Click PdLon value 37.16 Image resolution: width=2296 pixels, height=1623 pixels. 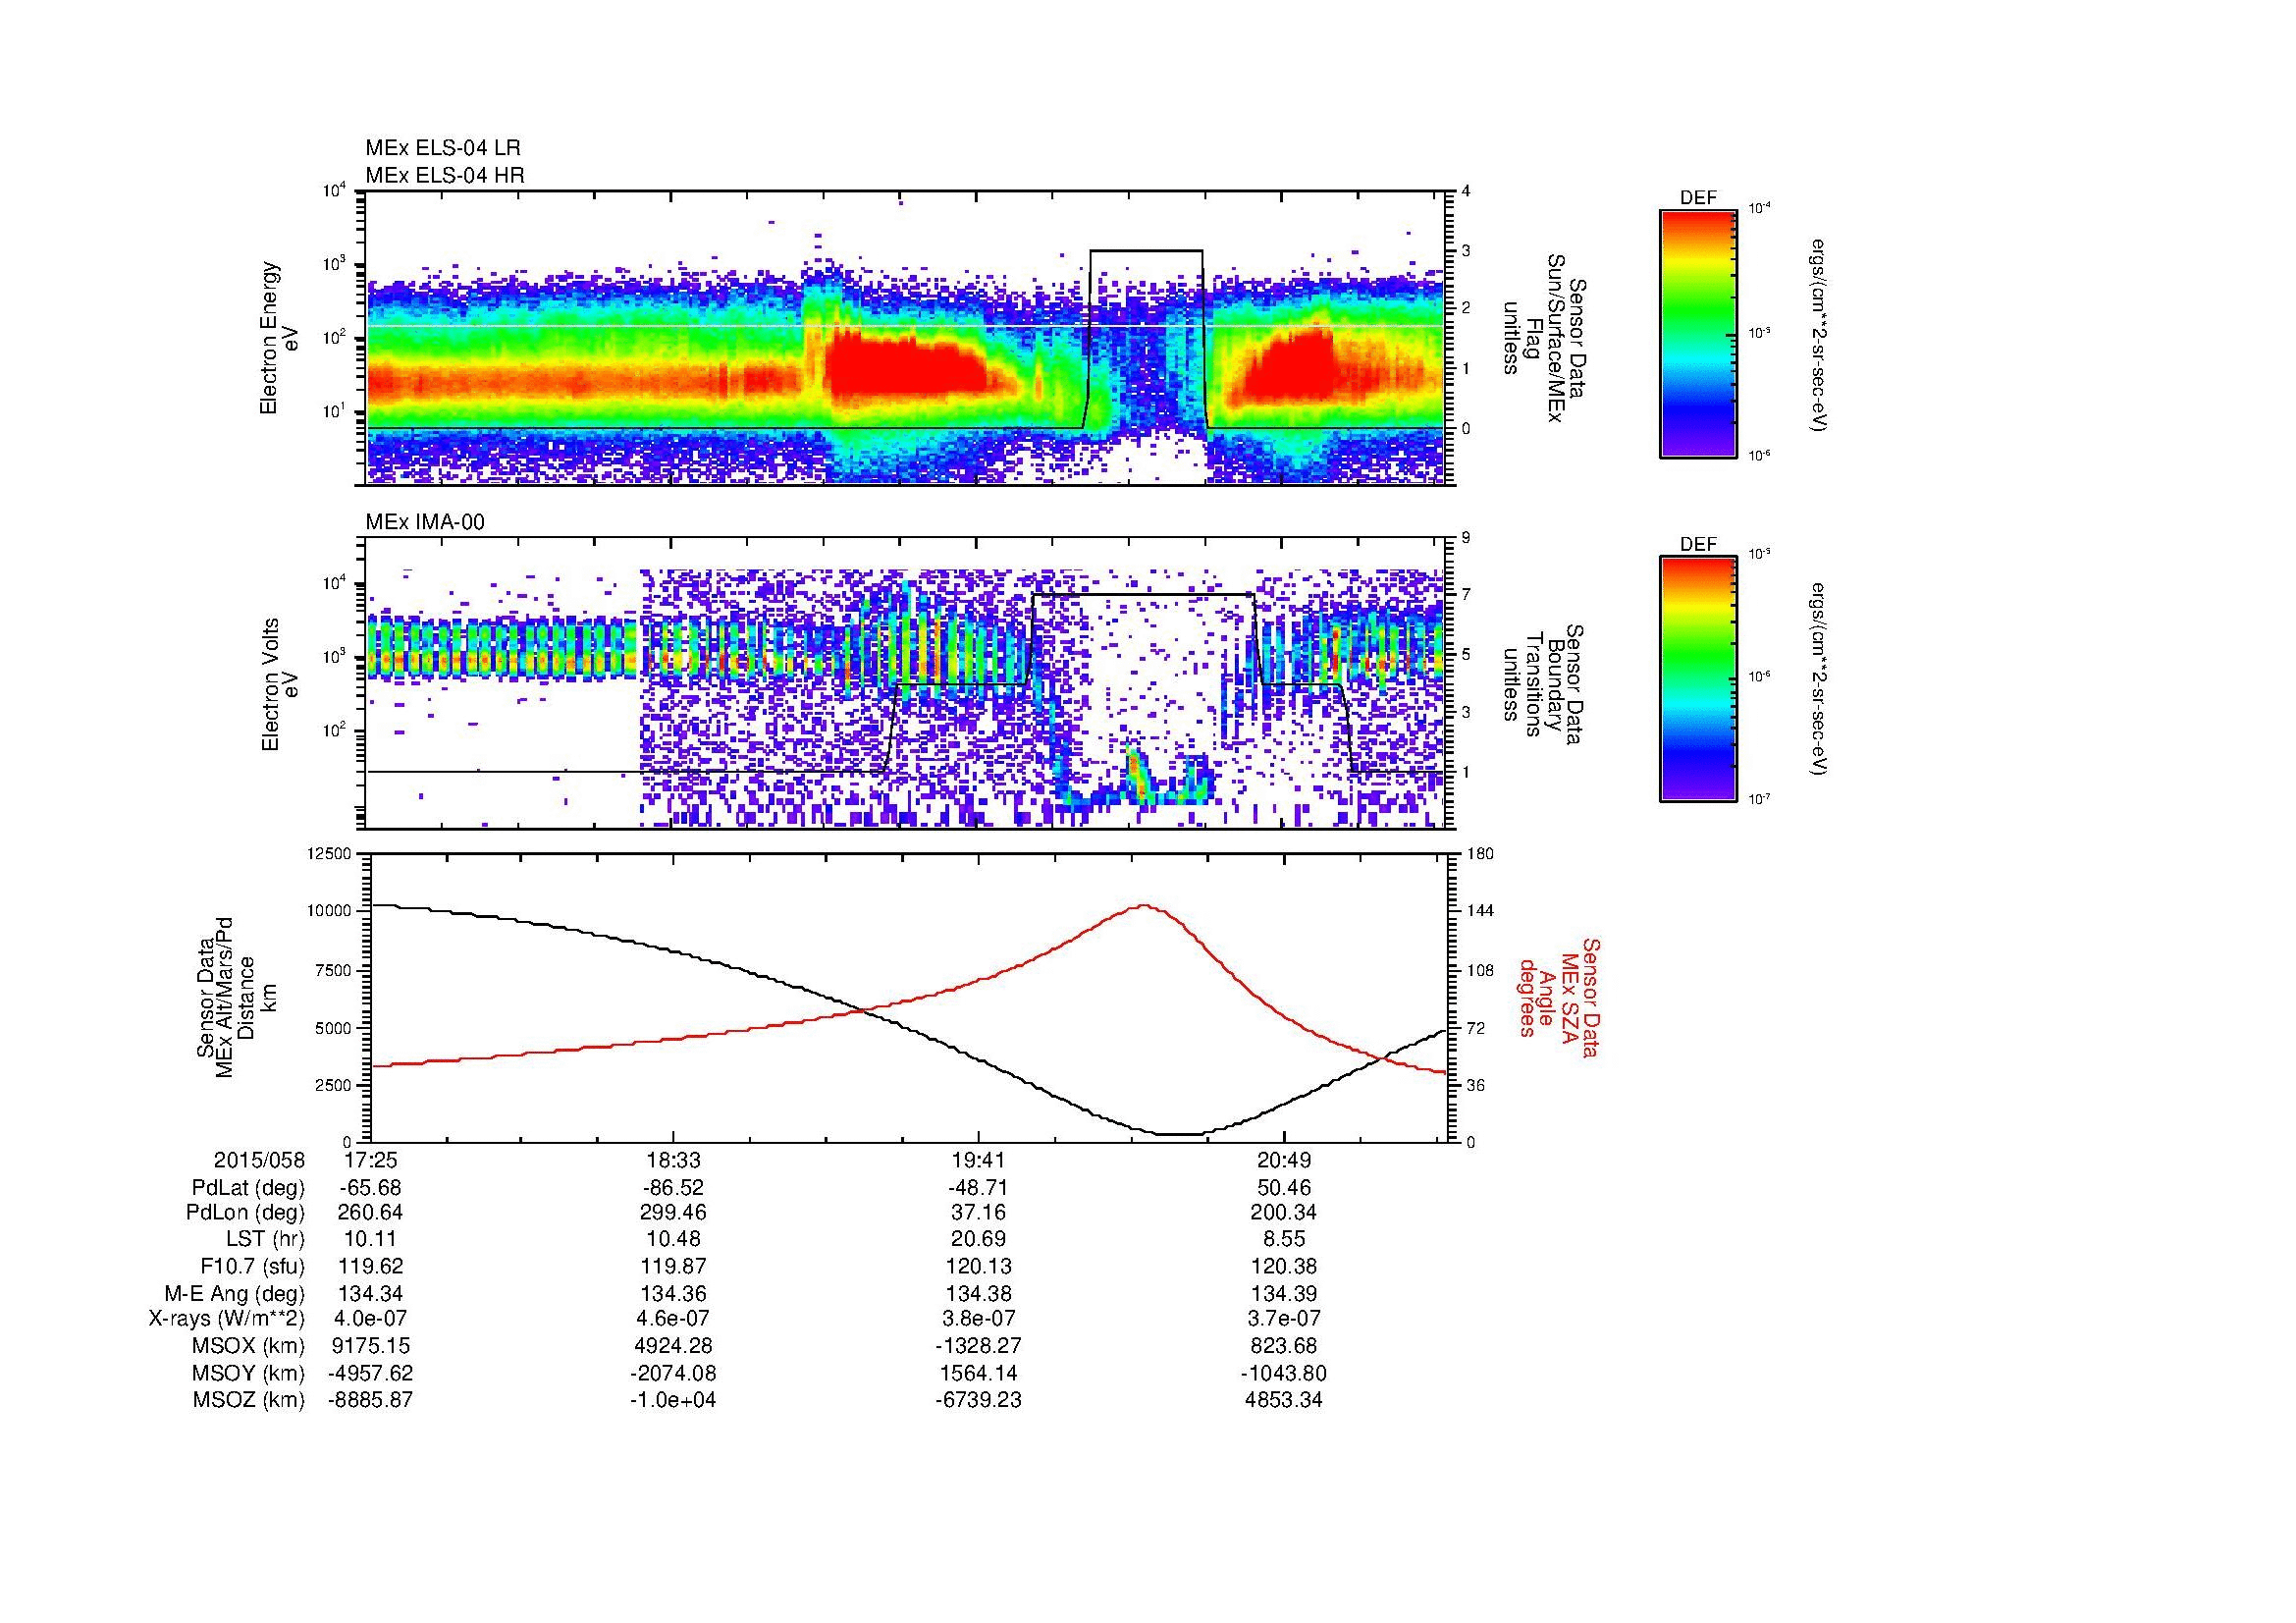click(x=980, y=1213)
